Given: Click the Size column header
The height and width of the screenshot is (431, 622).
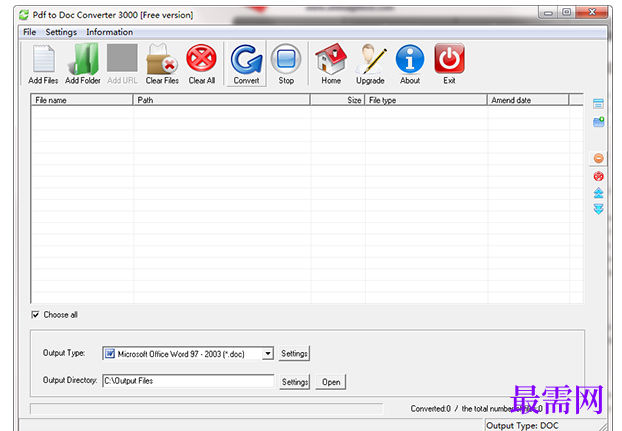Looking at the screenshot, I should tap(337, 100).
